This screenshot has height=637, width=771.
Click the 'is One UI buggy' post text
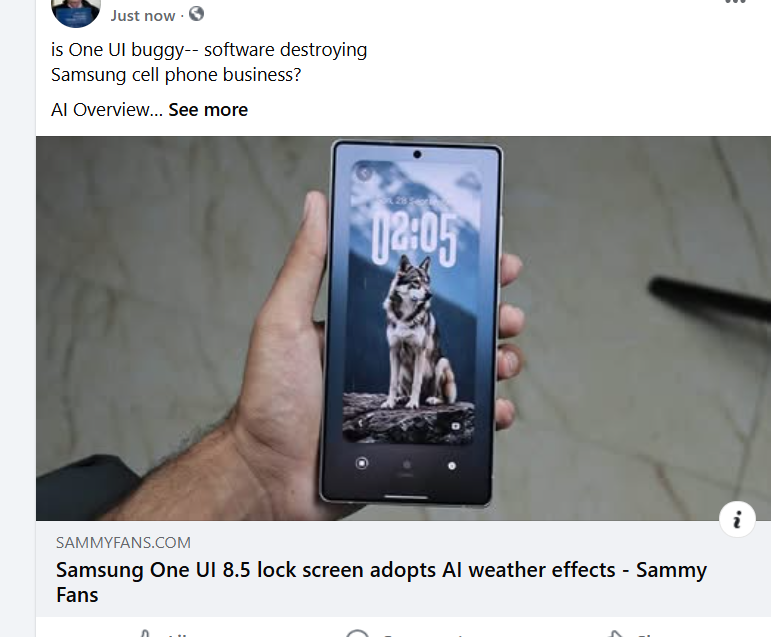coord(209,62)
